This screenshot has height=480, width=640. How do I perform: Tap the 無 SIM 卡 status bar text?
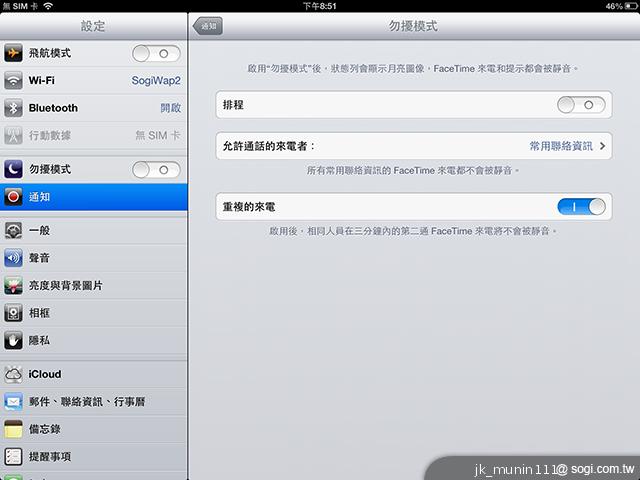[20, 6]
